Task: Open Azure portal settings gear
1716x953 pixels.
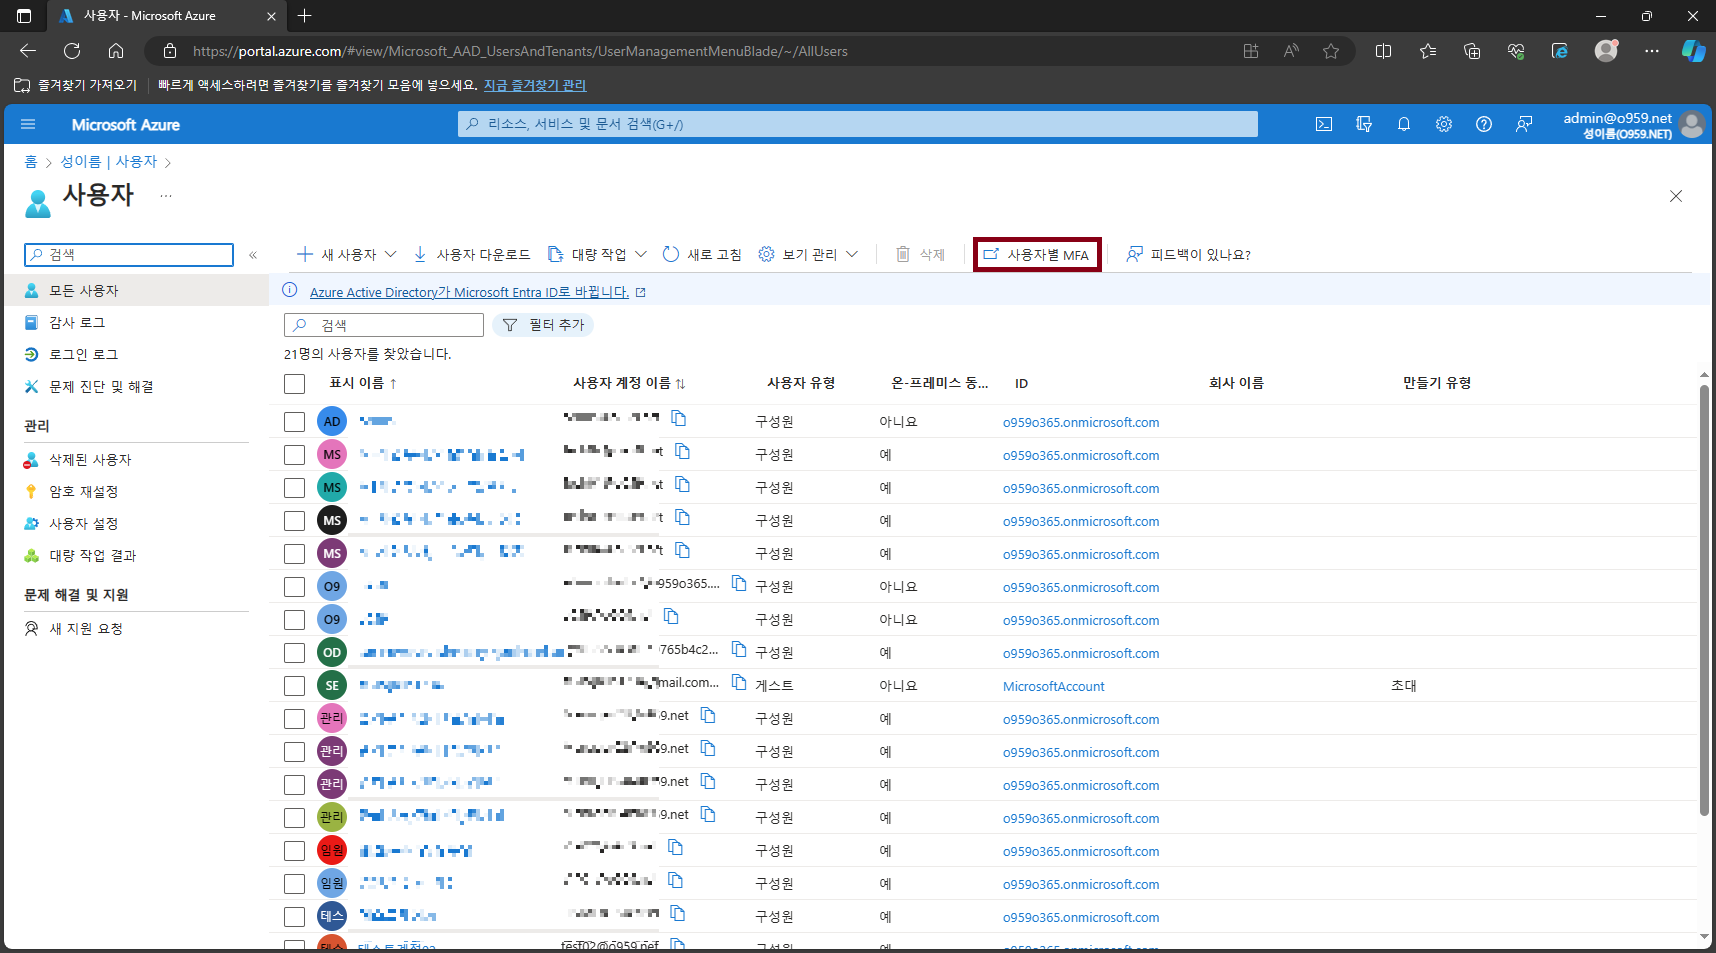Action: coord(1444,124)
